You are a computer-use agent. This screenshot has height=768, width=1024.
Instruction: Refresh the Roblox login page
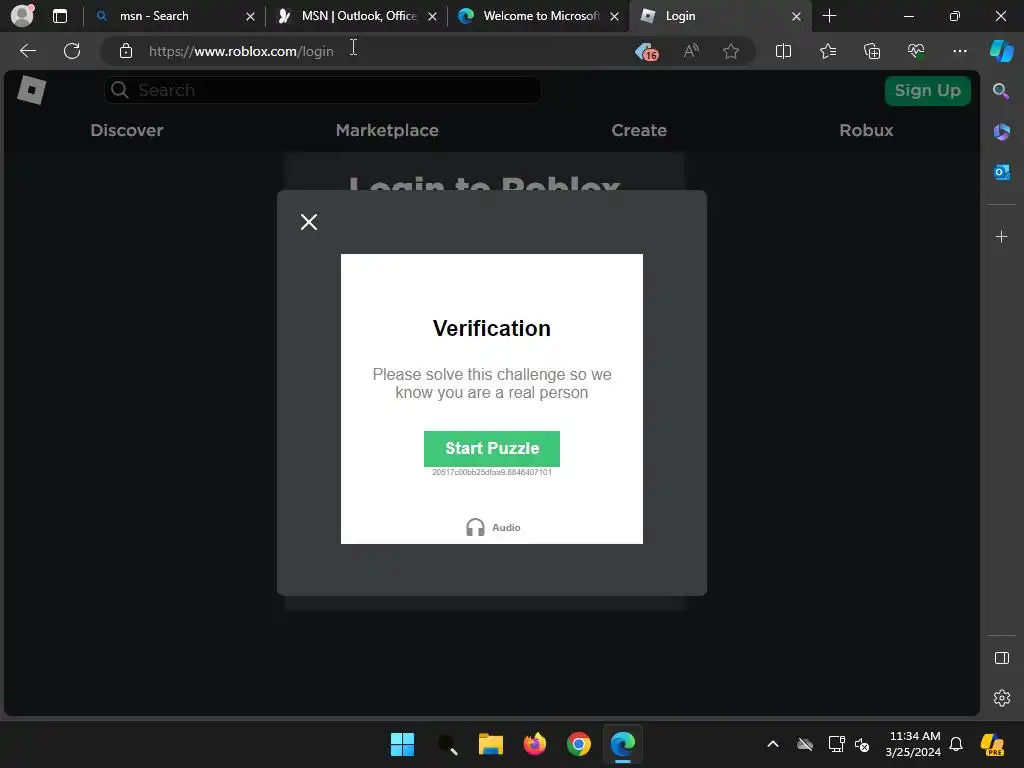coord(72,51)
